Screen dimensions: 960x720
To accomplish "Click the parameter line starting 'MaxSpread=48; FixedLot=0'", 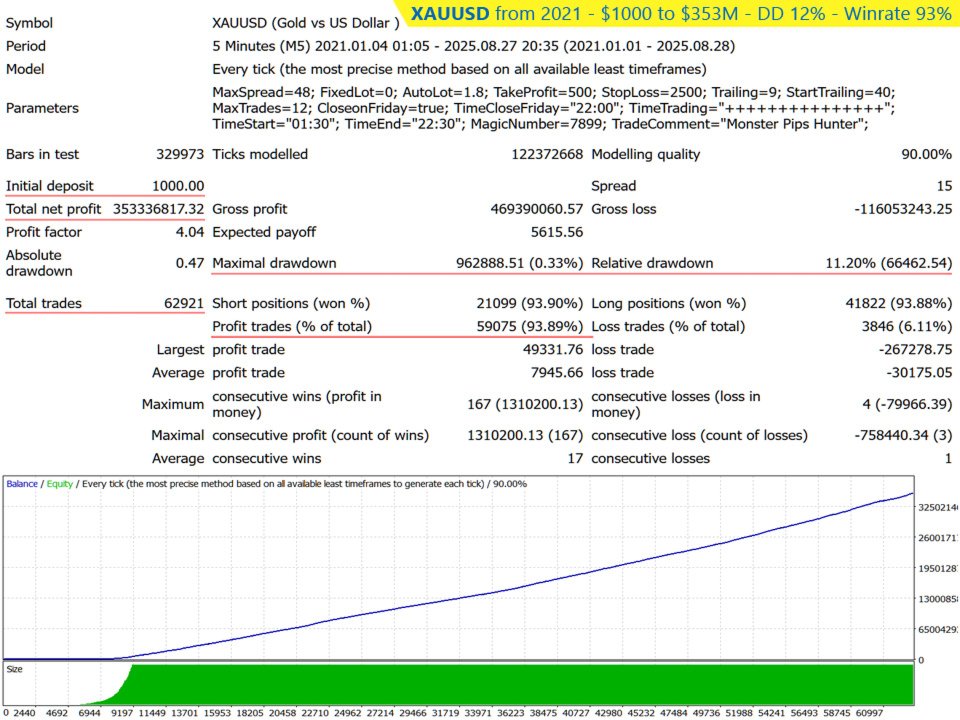I will click(x=553, y=92).
